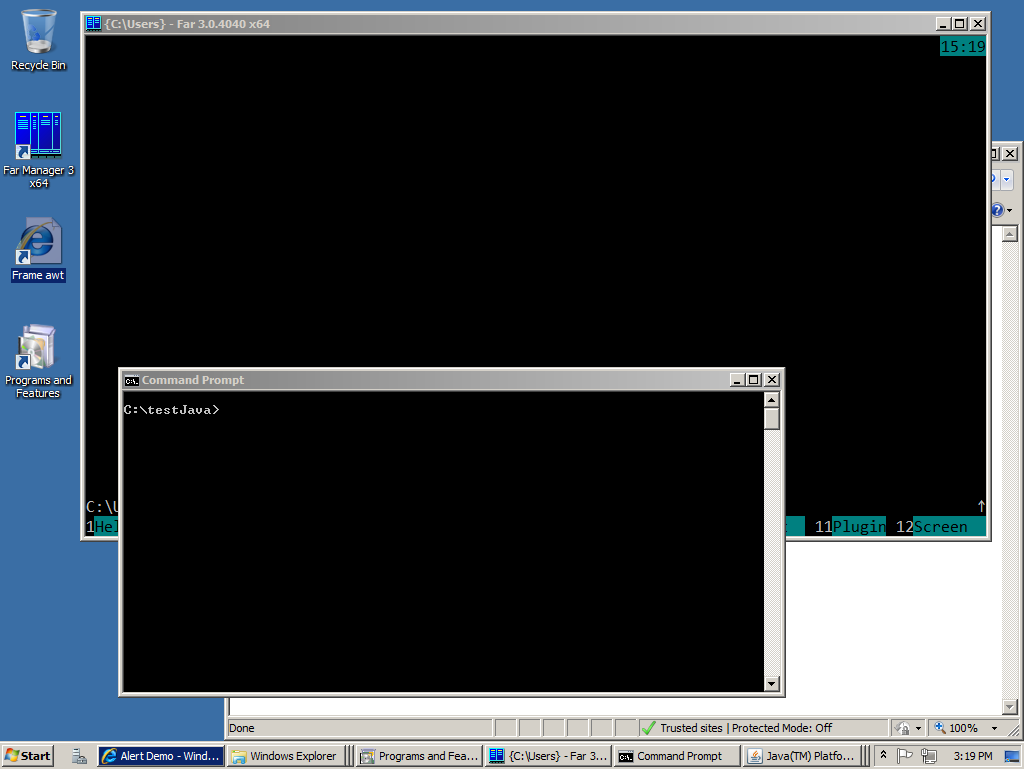Click the Far Manager command line C:\U prompt
The image size is (1024, 769).
coord(102,507)
